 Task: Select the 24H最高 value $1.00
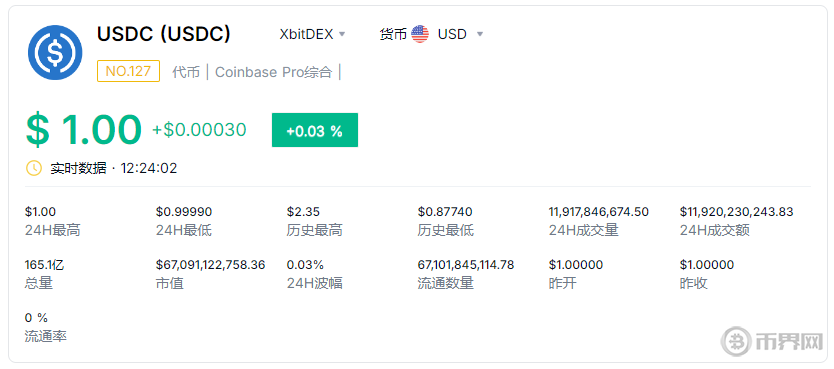(40, 212)
